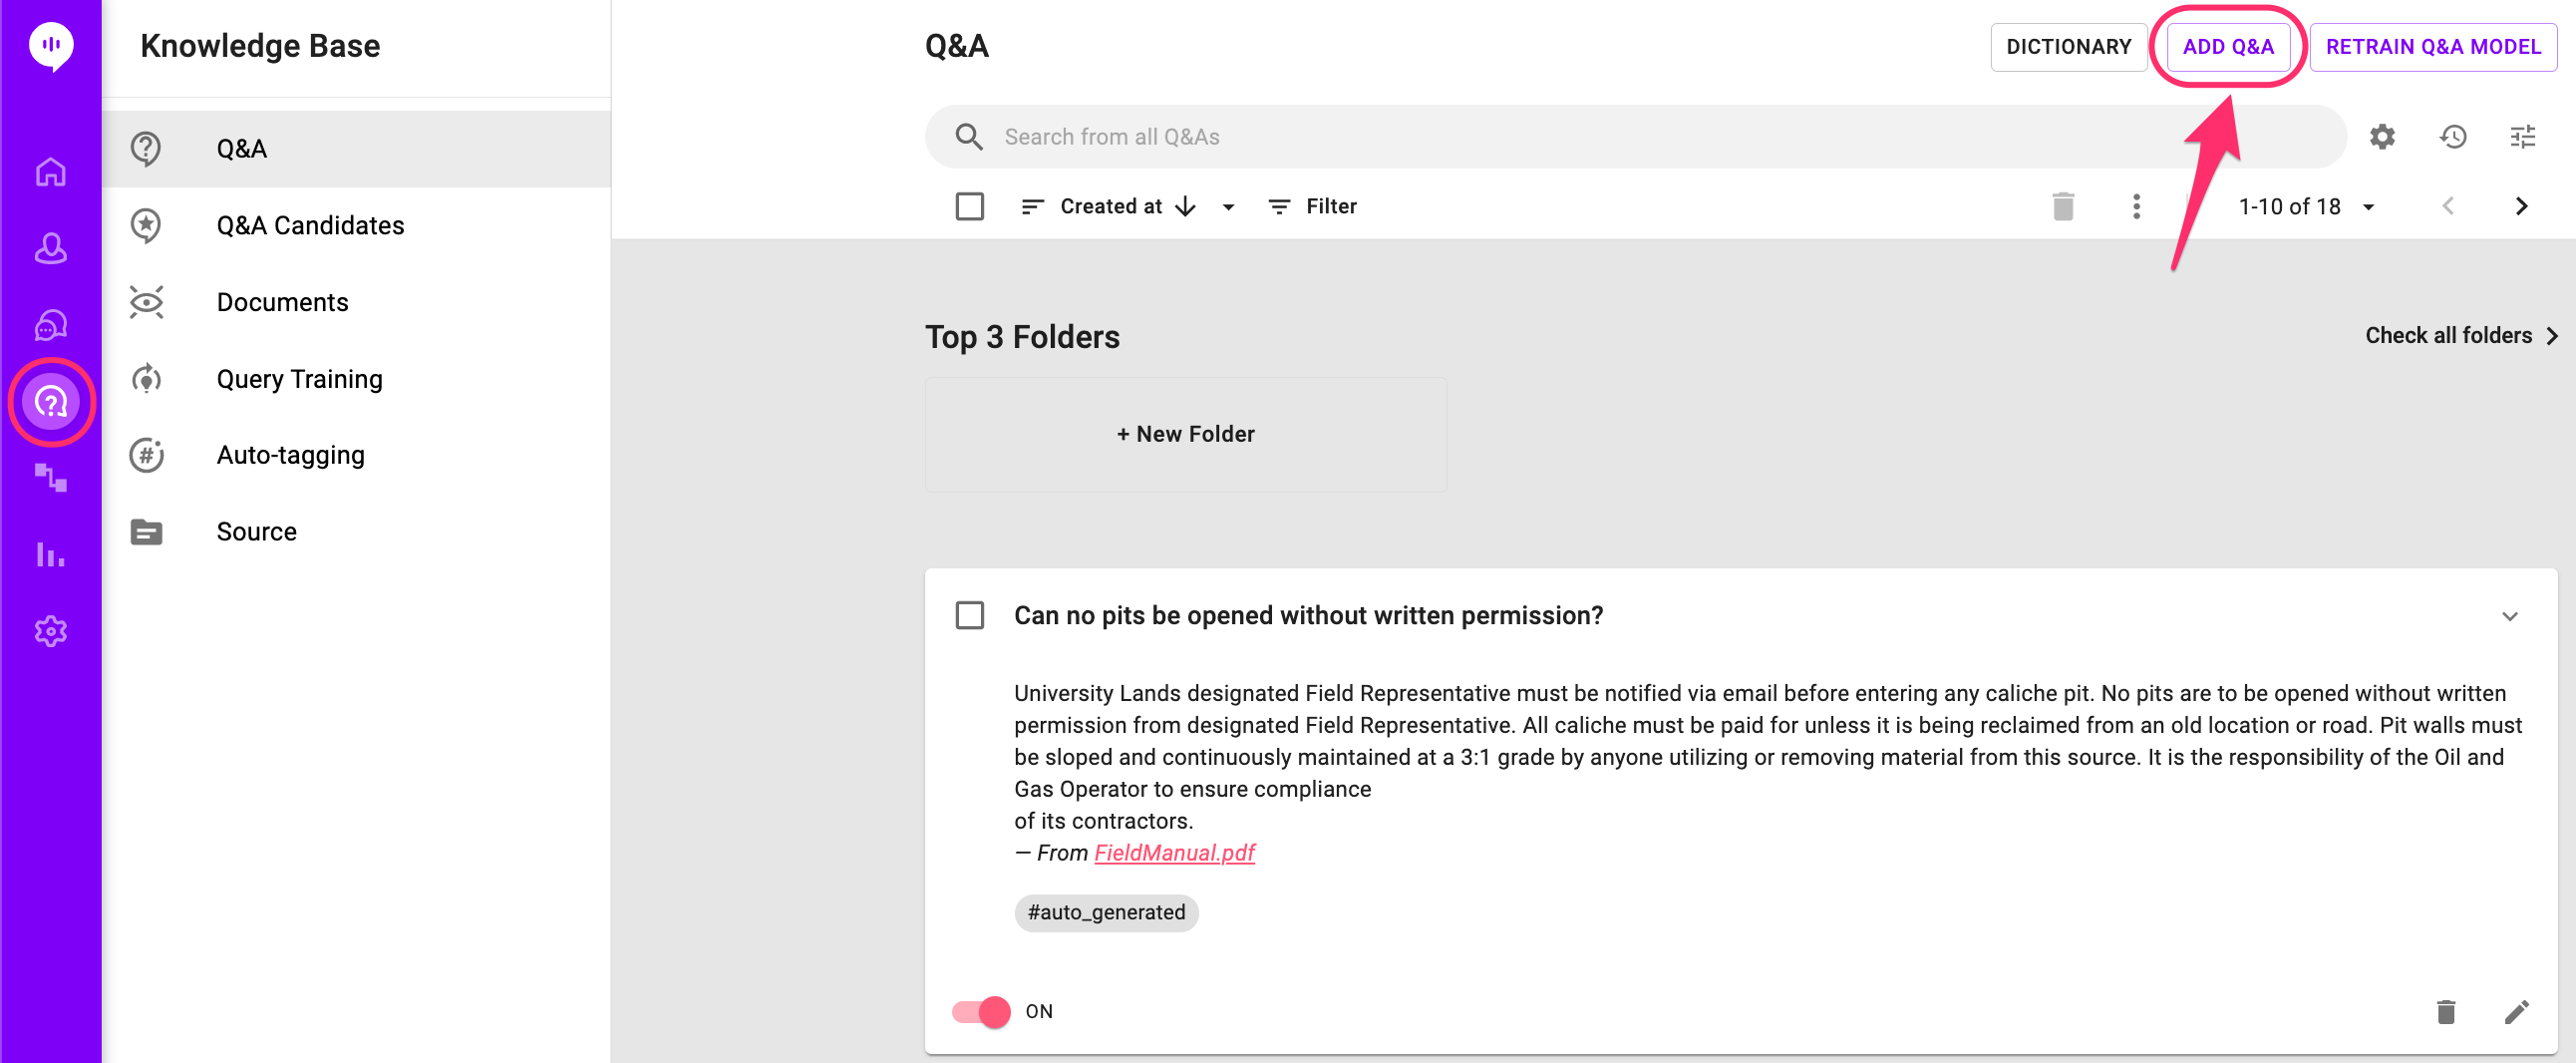Check the 'Can no pits be opened' checkbox
This screenshot has height=1063, width=2576.
pyautogui.click(x=969, y=615)
